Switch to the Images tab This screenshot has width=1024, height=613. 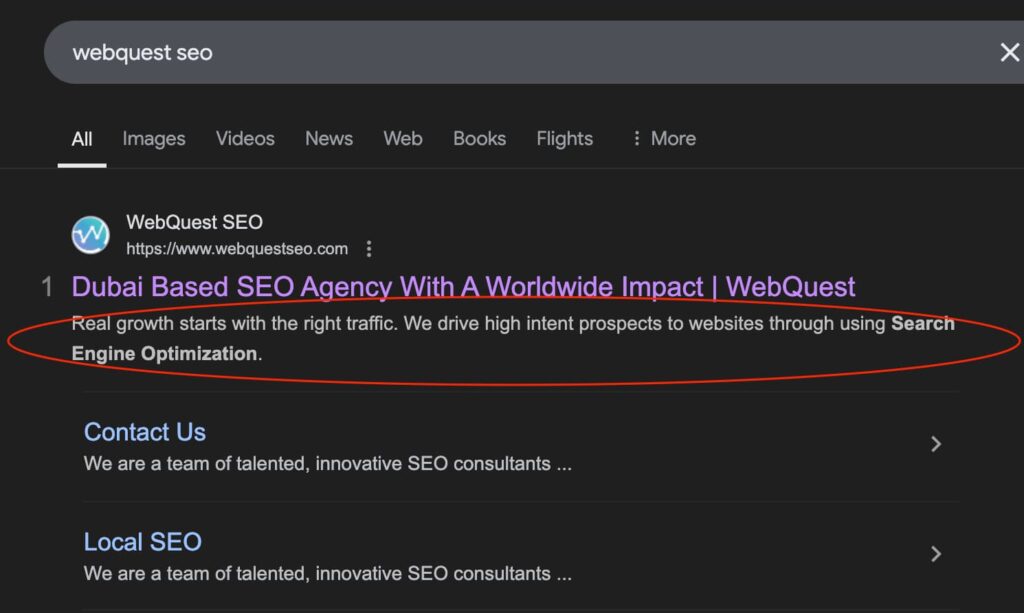(154, 138)
